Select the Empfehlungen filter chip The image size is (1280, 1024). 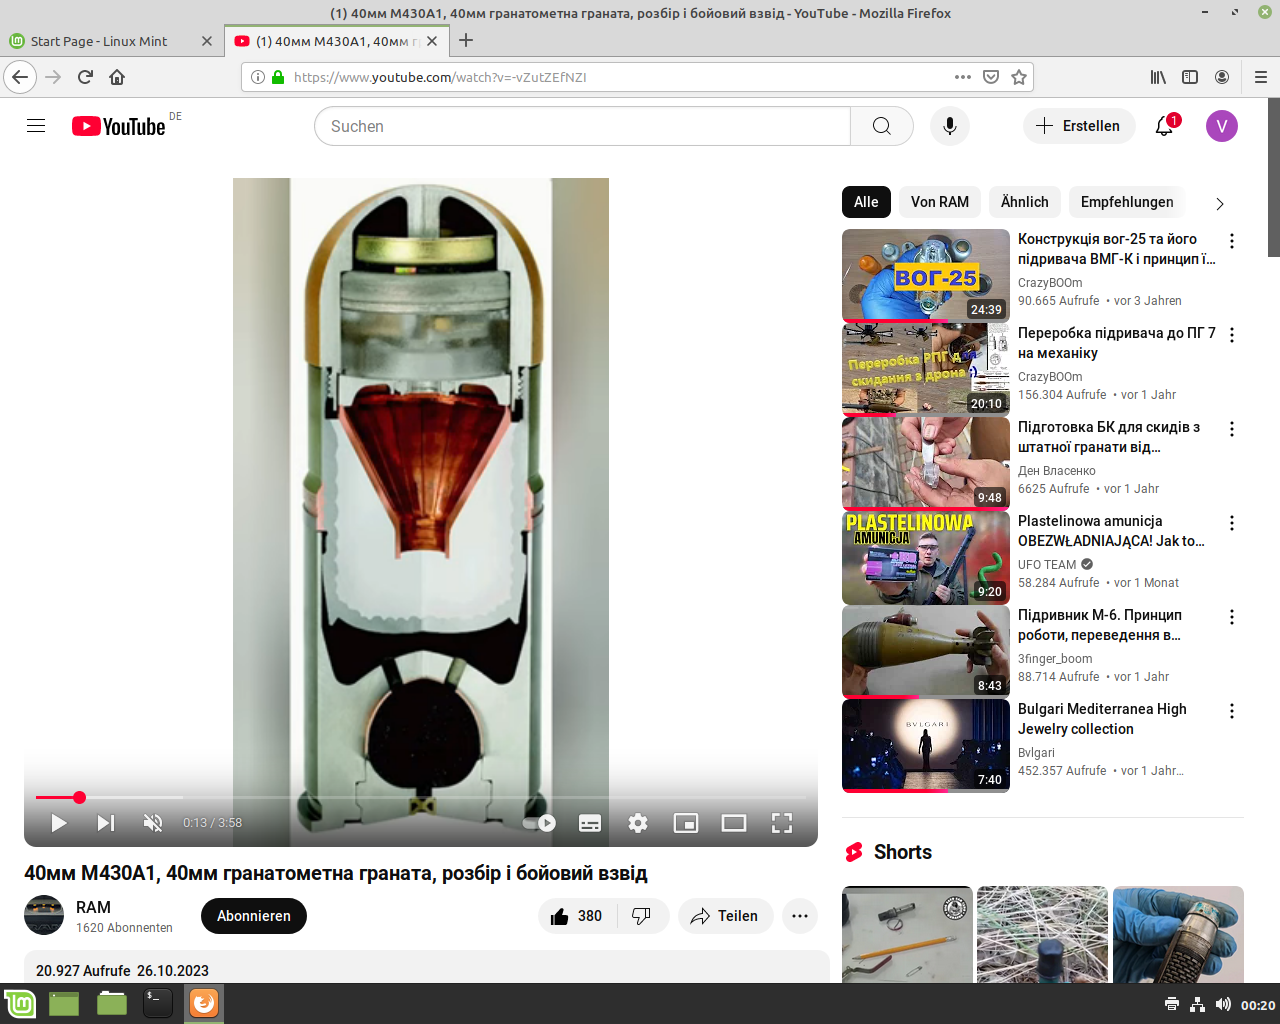tap(1127, 202)
